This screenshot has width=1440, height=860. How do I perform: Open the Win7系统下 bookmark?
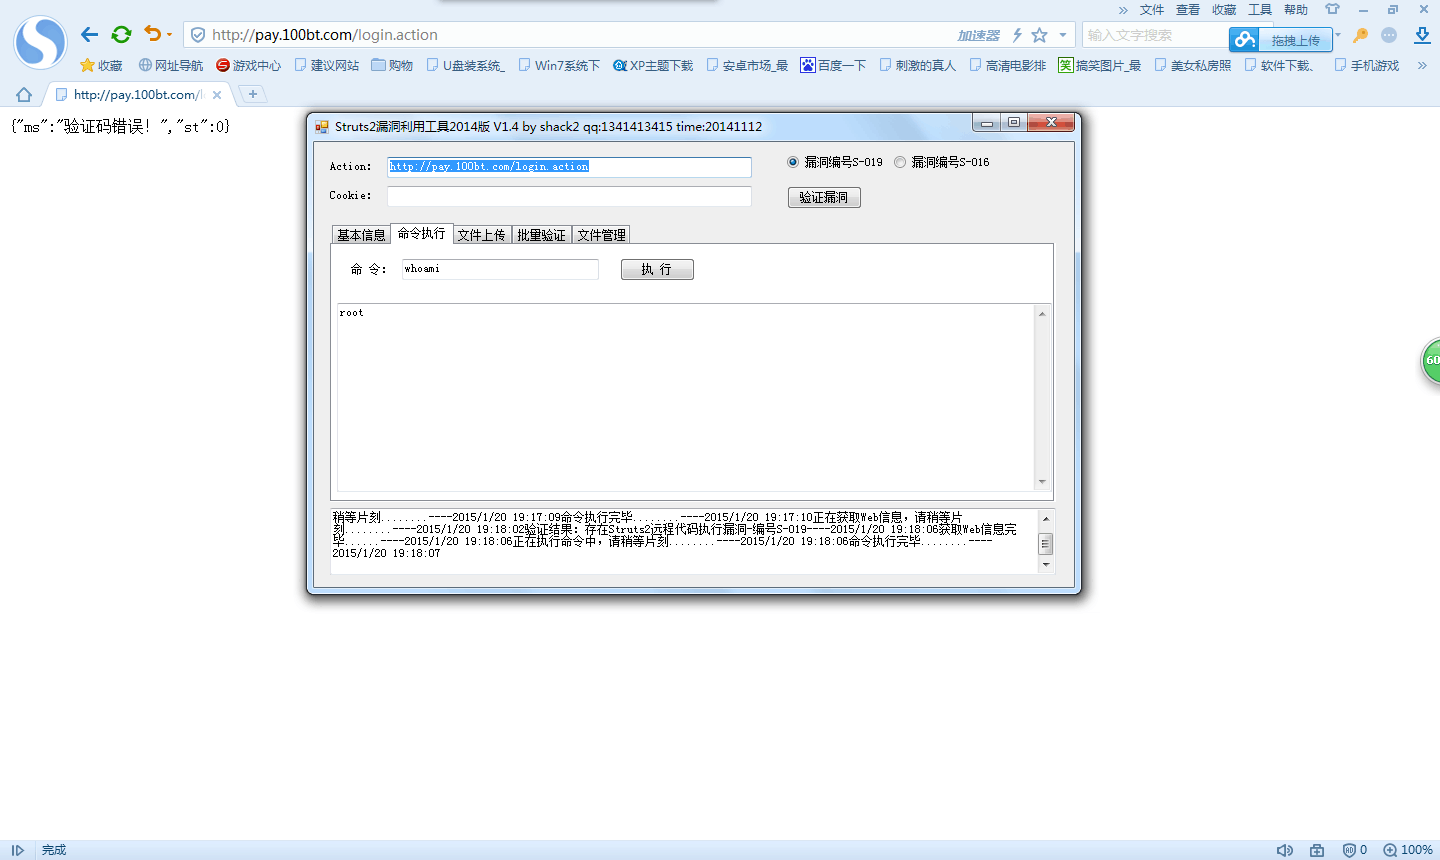[x=560, y=65]
